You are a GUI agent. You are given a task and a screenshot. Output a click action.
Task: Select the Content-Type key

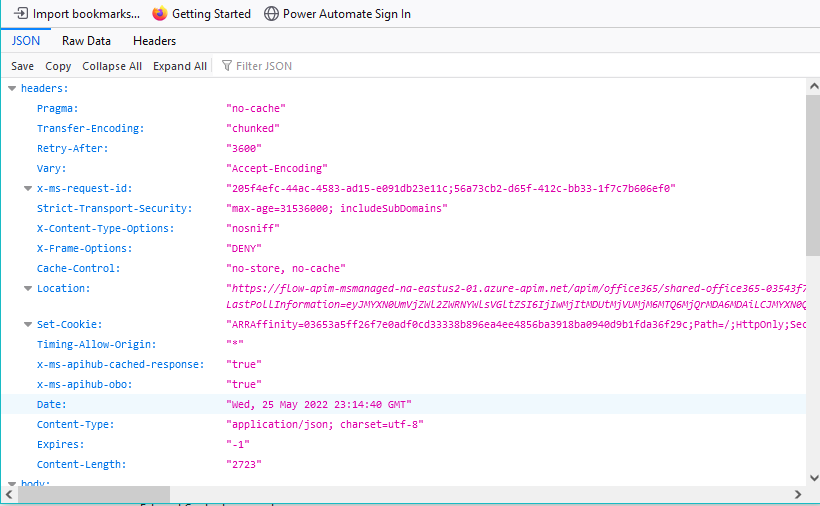click(76, 424)
